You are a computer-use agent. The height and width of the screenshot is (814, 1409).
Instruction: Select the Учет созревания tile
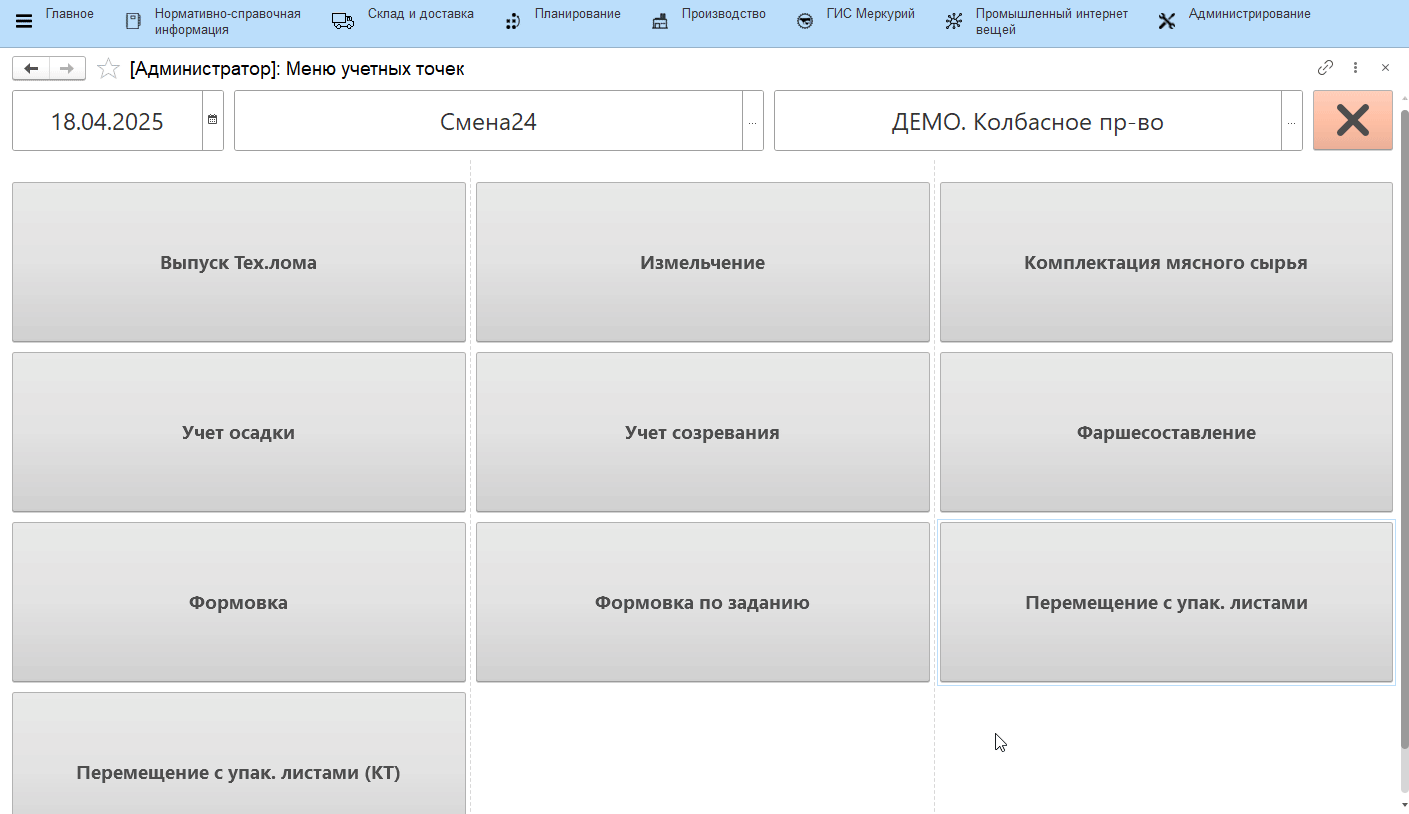[x=702, y=432]
